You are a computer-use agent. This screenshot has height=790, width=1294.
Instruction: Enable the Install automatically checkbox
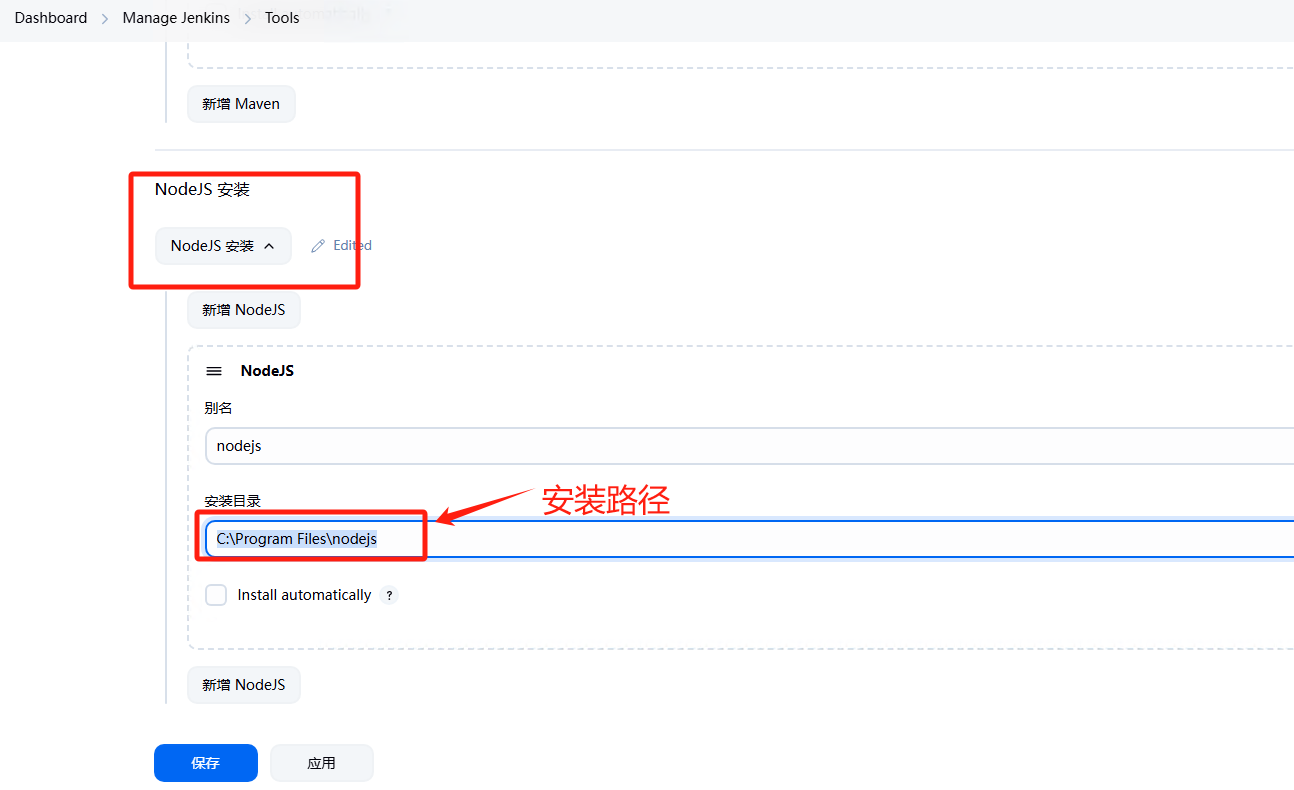tap(216, 595)
